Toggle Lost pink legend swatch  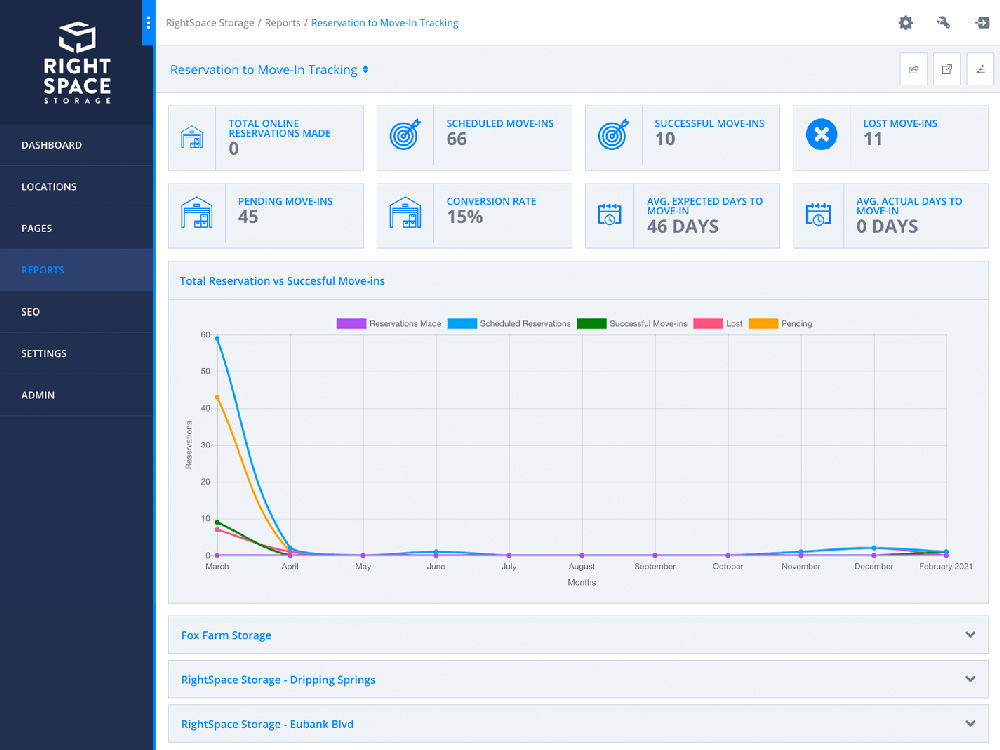[x=708, y=323]
